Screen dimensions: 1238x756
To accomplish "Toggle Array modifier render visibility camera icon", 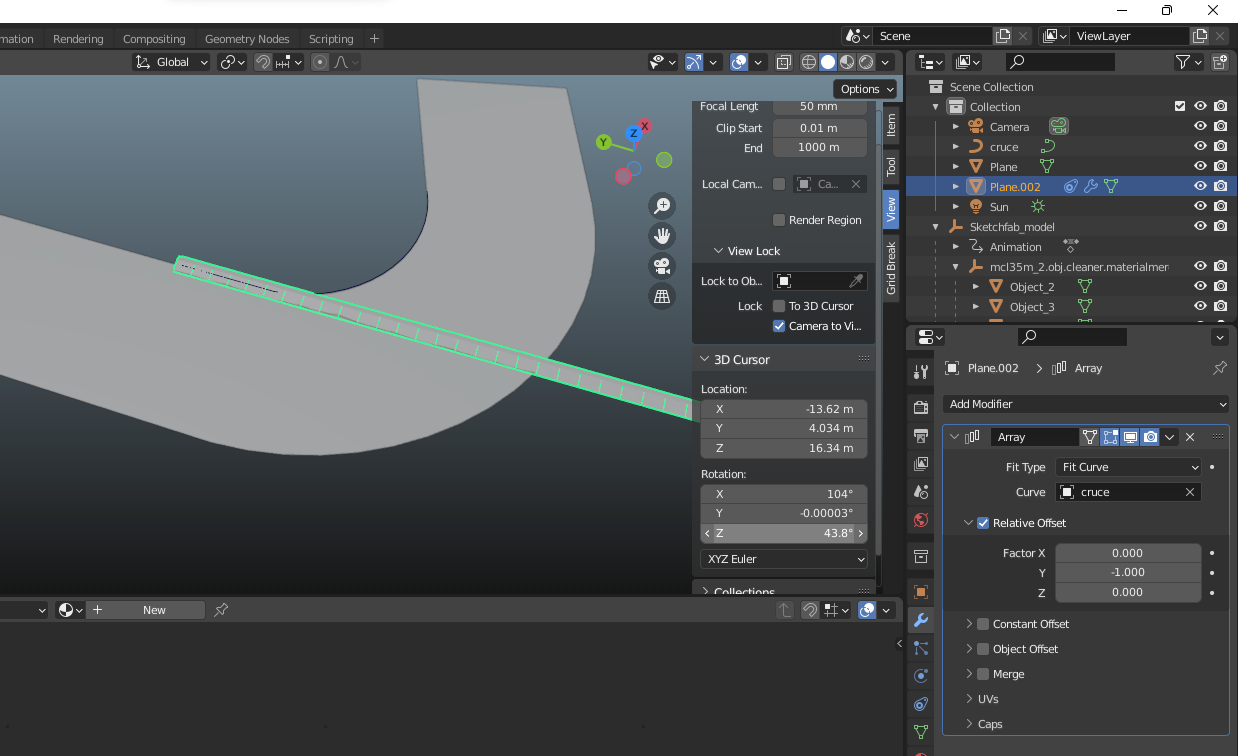I will click(x=1150, y=437).
